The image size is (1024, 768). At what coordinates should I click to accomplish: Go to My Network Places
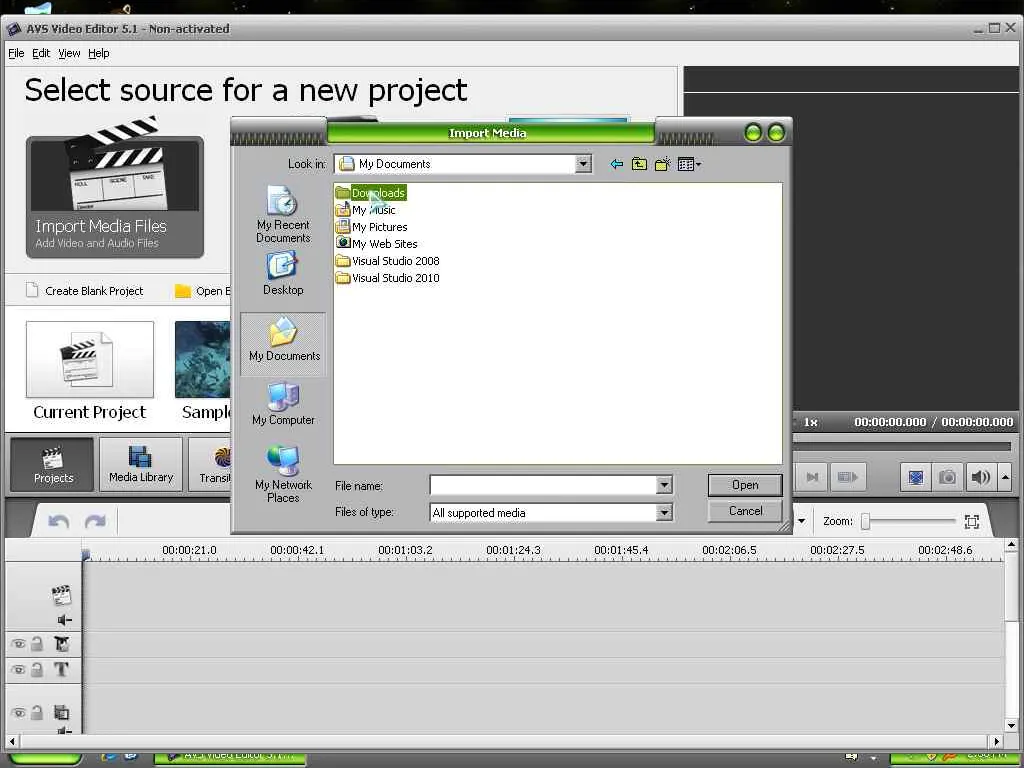pos(283,474)
